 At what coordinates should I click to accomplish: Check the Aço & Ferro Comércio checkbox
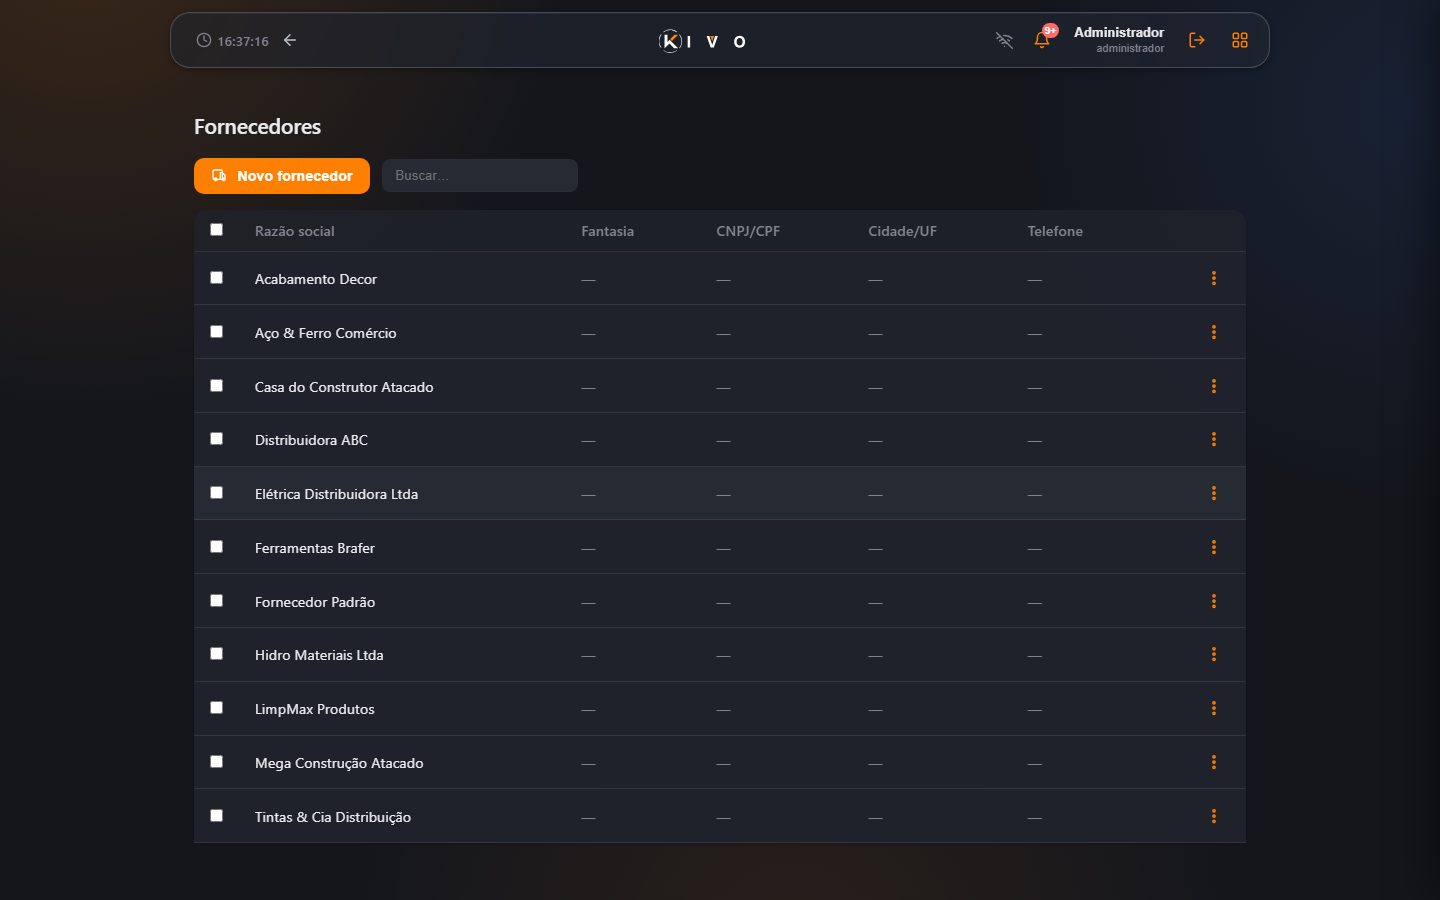(x=216, y=332)
